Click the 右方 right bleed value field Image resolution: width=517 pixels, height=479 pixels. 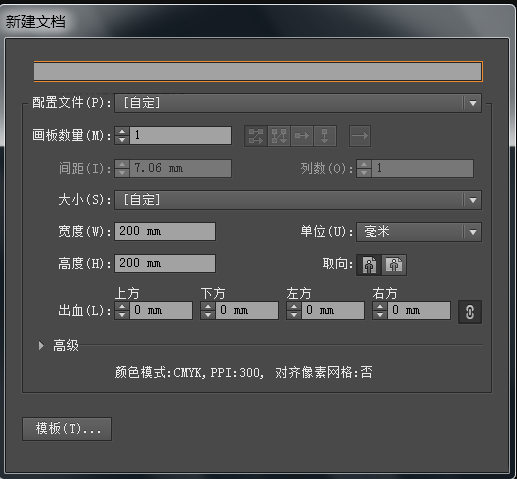tap(419, 311)
